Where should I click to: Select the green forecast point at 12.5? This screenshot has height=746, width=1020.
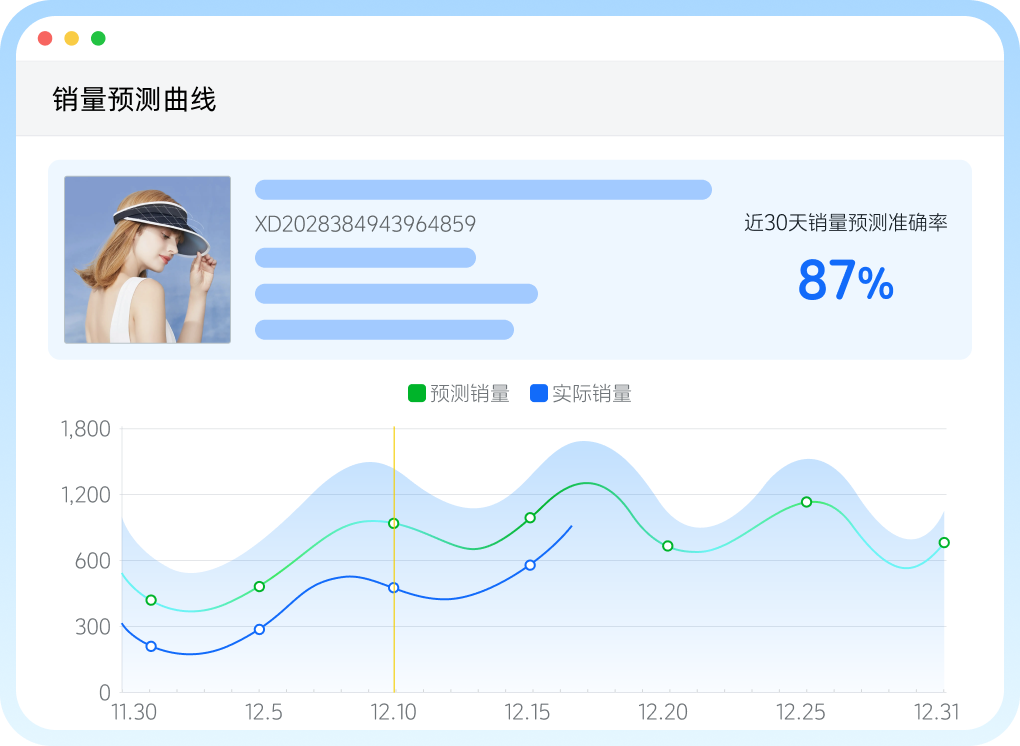(x=259, y=586)
